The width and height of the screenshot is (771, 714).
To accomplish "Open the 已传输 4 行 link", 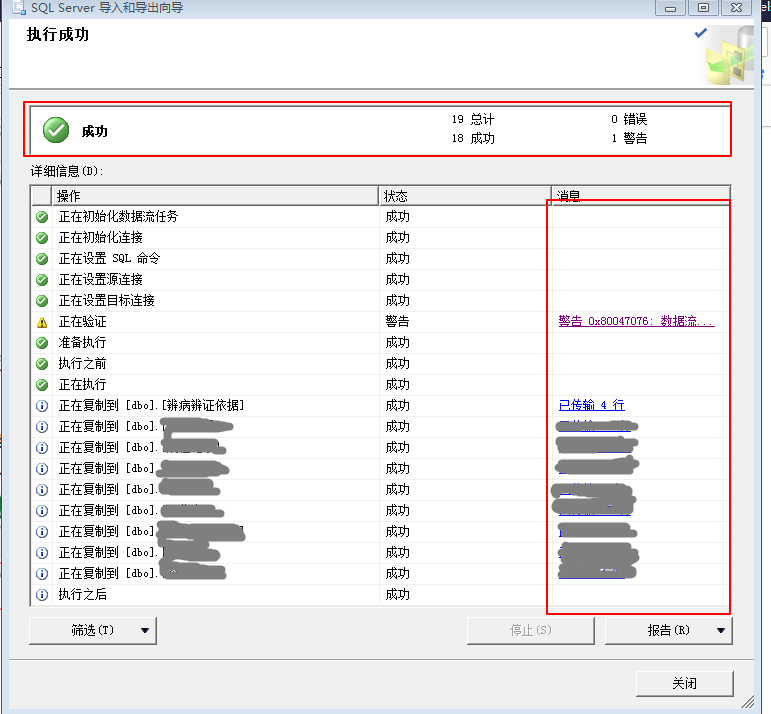I will (592, 405).
